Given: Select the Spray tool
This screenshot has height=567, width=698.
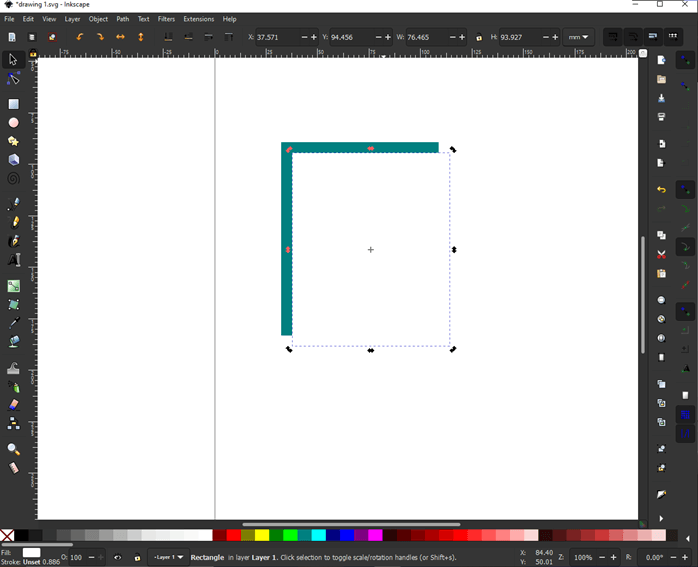Looking at the screenshot, I should point(13,387).
